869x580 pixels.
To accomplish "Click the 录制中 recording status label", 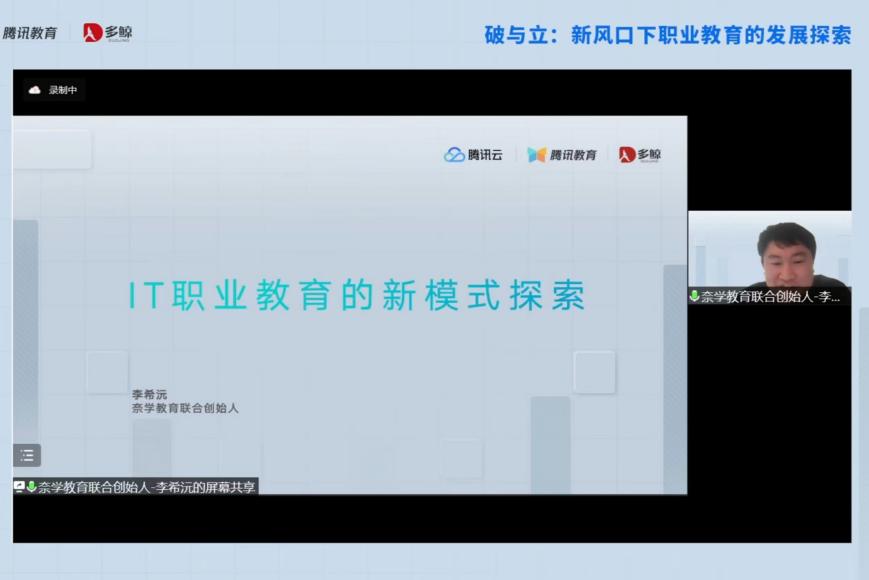I will pos(63,90).
